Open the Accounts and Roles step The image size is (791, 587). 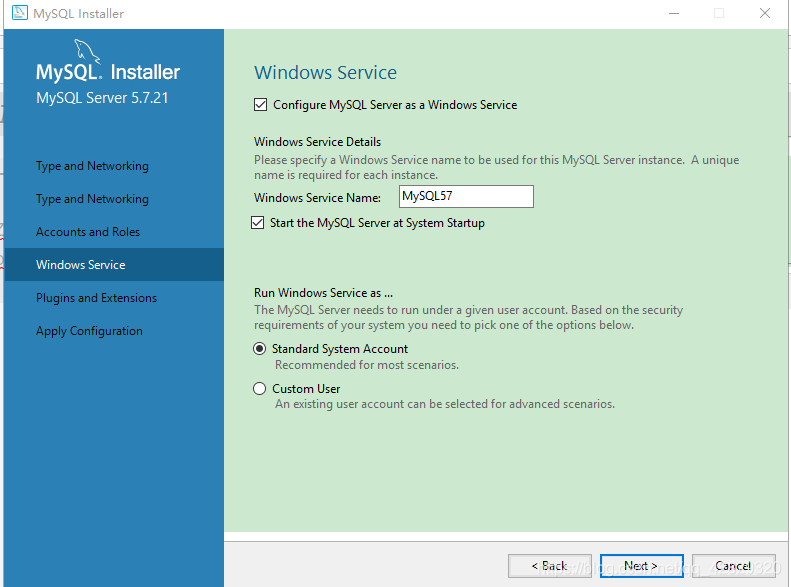click(88, 232)
